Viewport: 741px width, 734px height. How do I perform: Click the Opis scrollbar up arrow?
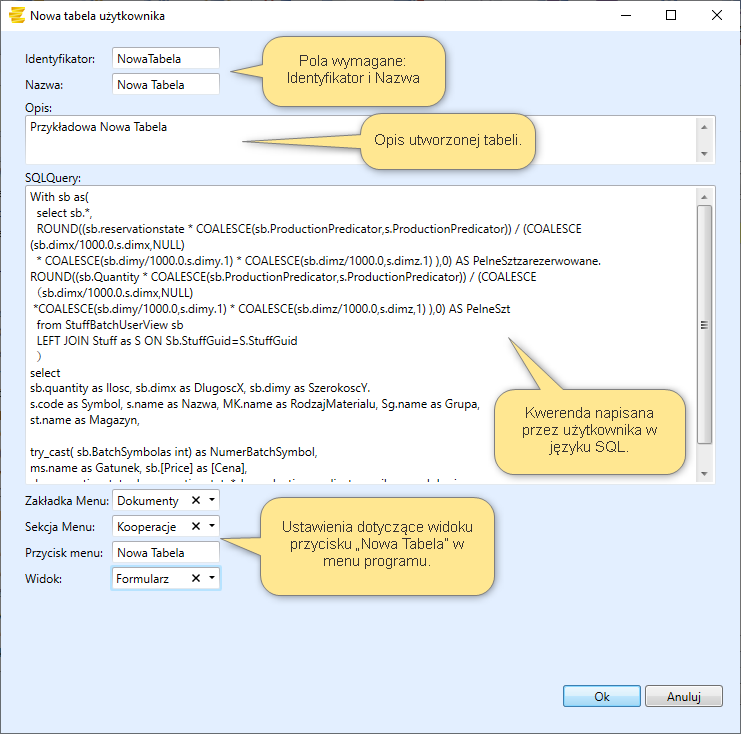(x=705, y=126)
